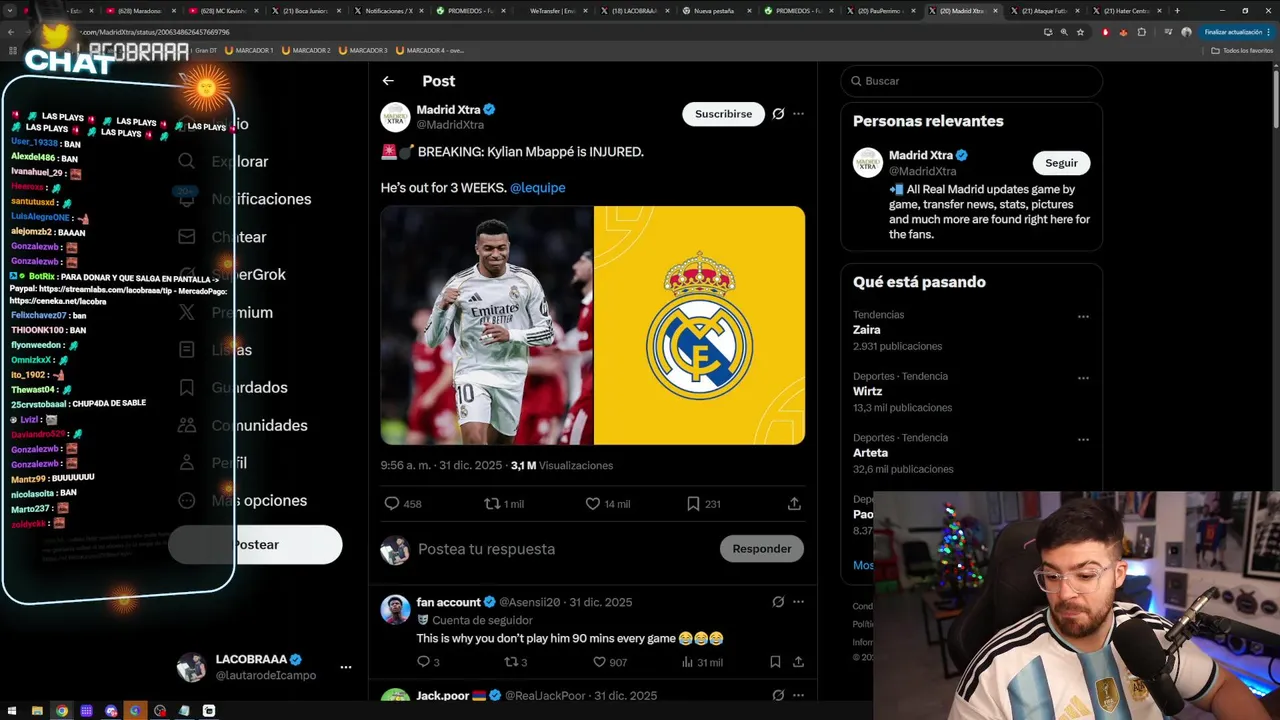This screenshot has height=720, width=1280.
Task: Subscribe to Madrid Xtra with Suscribirse
Action: [723, 114]
